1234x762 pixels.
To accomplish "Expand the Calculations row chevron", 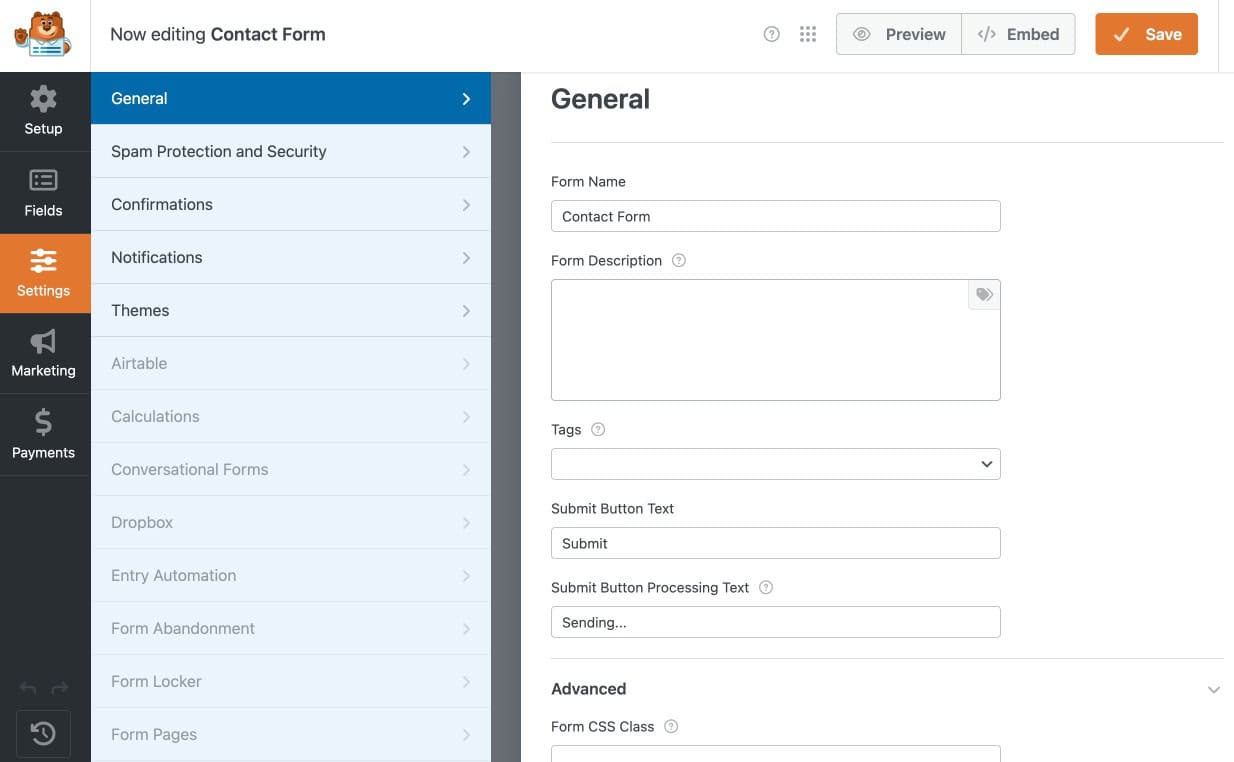I will 466,416.
